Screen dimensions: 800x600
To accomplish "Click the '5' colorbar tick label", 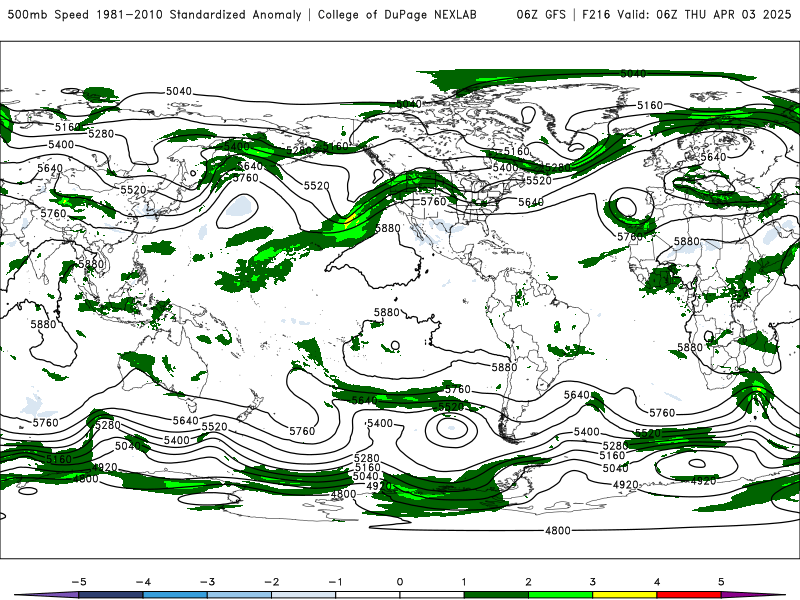I will coord(721,582).
